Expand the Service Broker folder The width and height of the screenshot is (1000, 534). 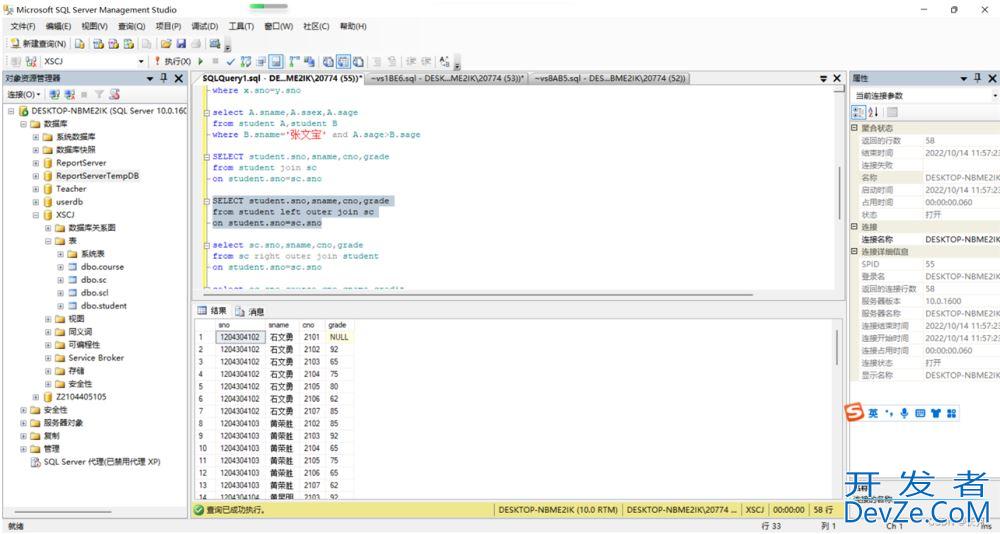[x=48, y=358]
